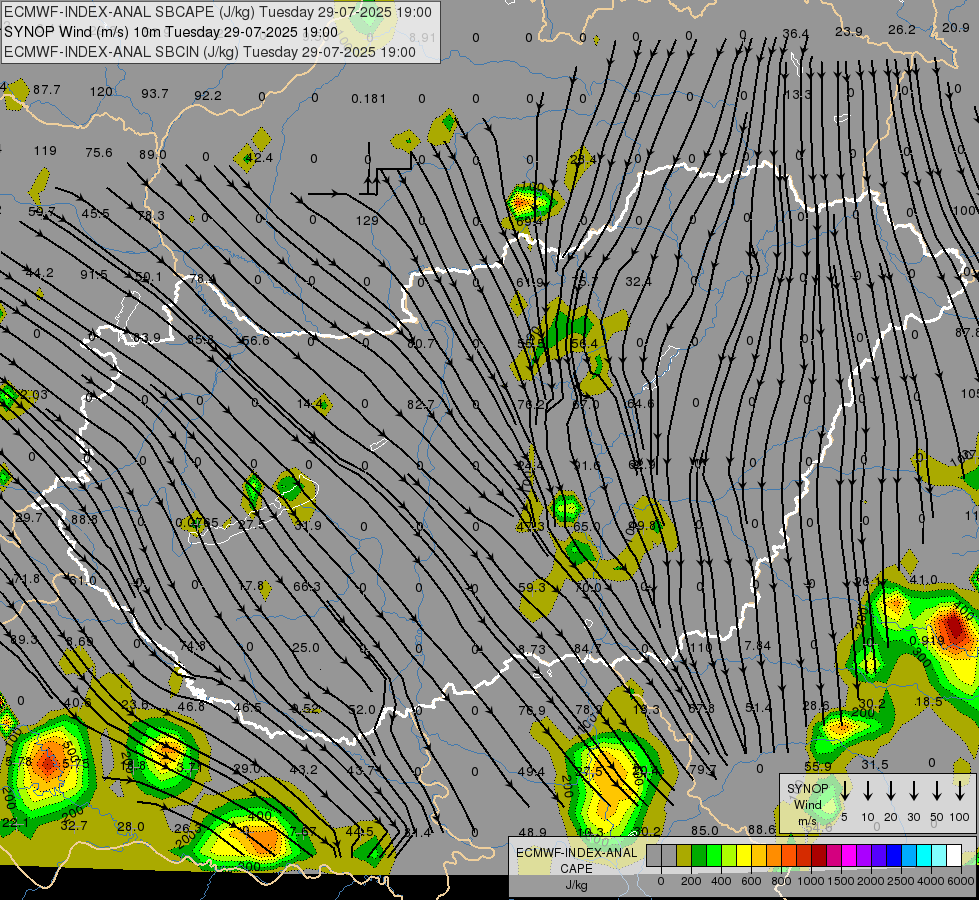Click the 120 map value
979x900 pixels.
(x=101, y=92)
